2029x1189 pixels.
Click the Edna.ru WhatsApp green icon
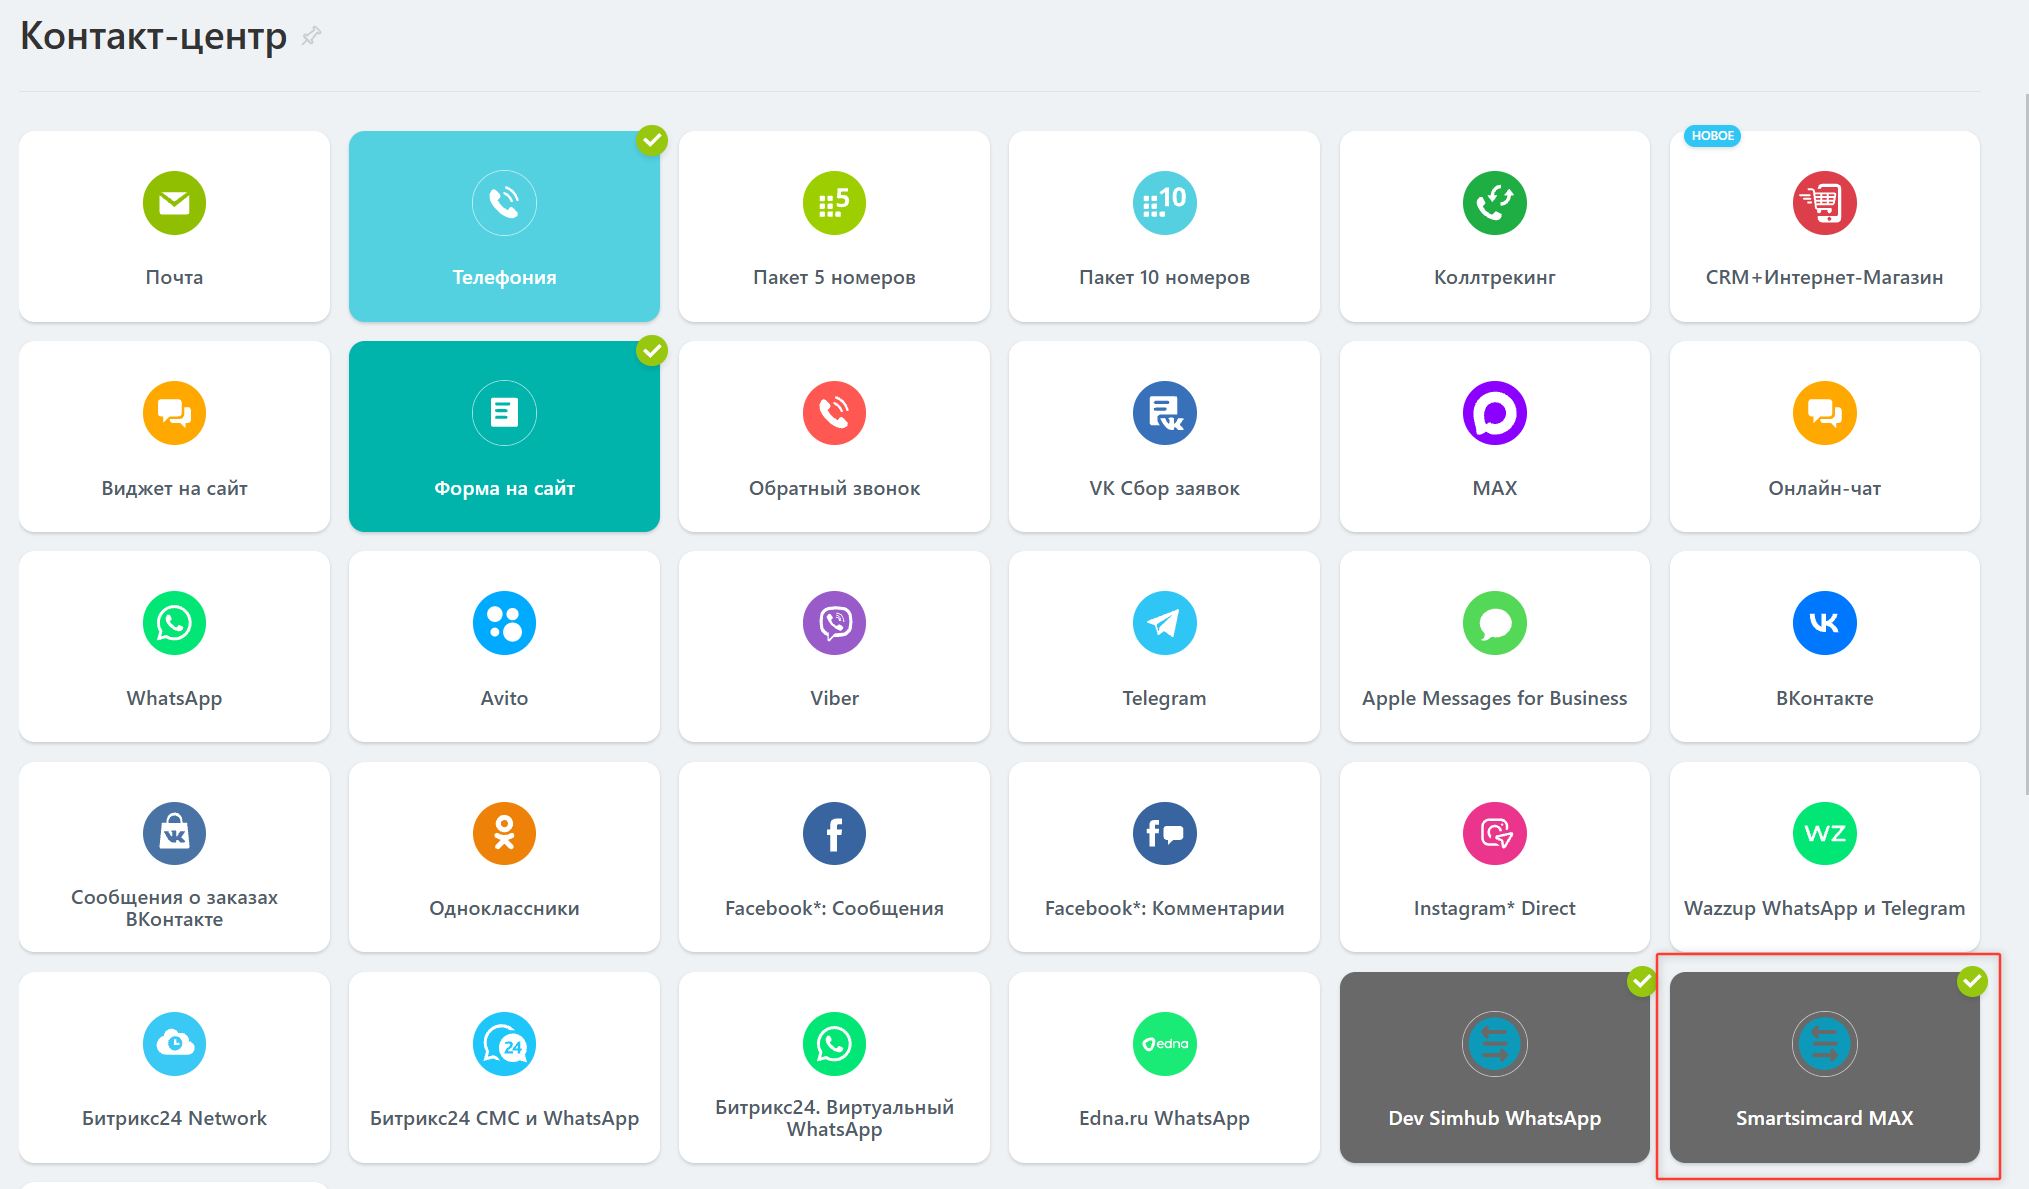pyautogui.click(x=1164, y=1044)
